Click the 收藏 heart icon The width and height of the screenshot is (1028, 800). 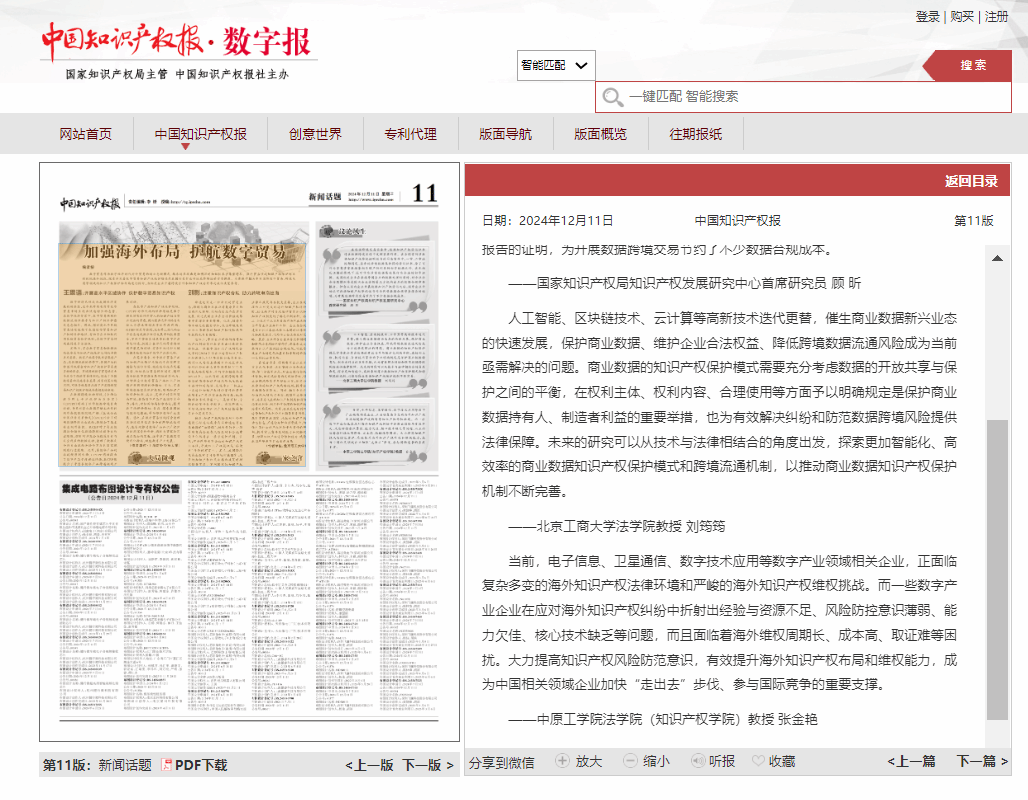tap(758, 761)
